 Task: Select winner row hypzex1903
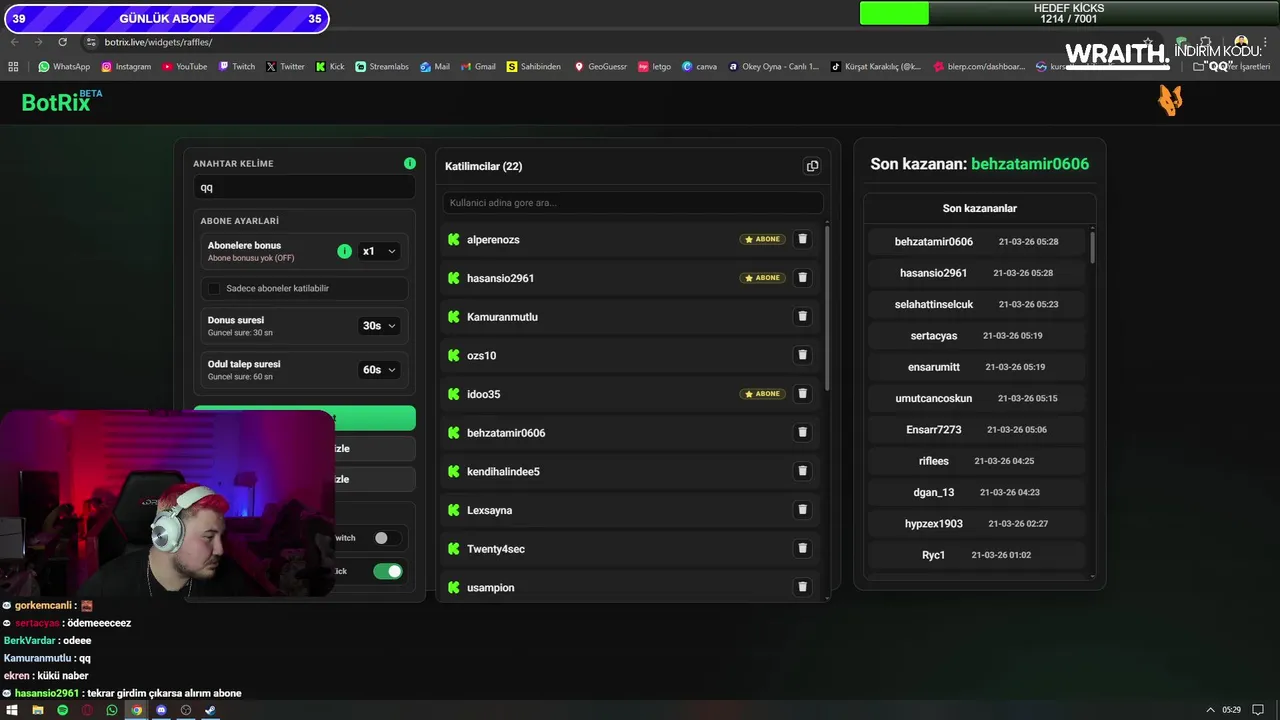coord(976,523)
